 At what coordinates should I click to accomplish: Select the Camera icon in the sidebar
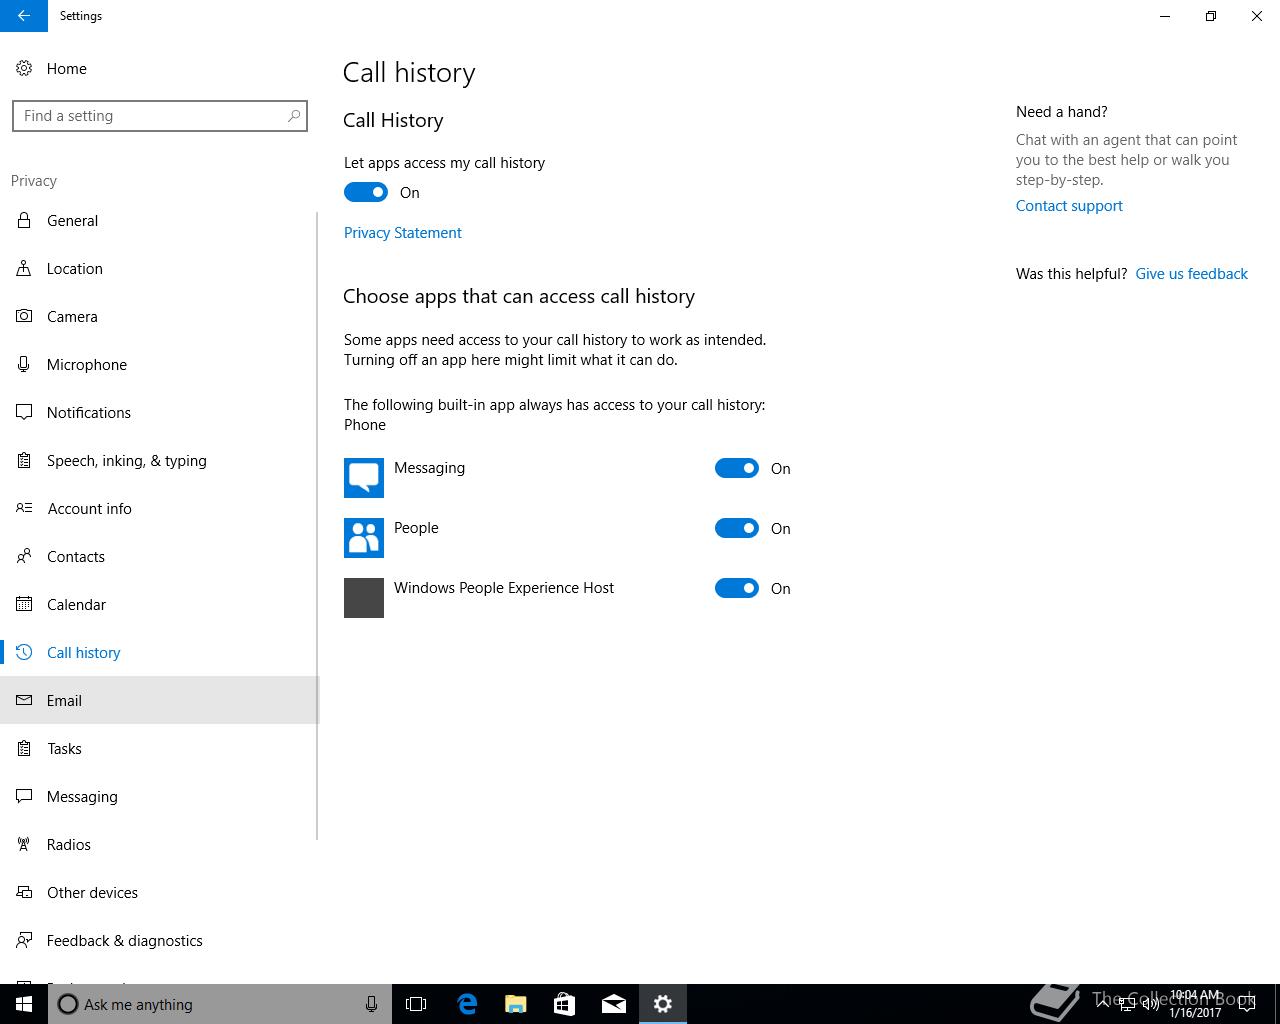24,316
